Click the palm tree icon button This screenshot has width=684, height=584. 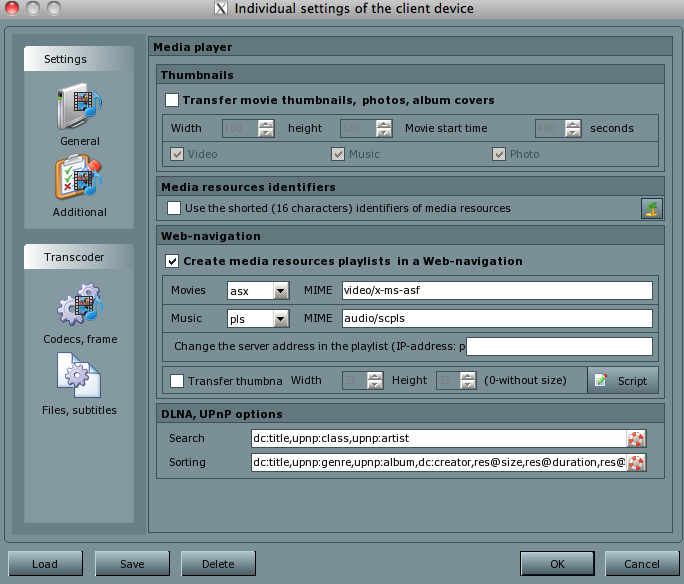click(651, 208)
